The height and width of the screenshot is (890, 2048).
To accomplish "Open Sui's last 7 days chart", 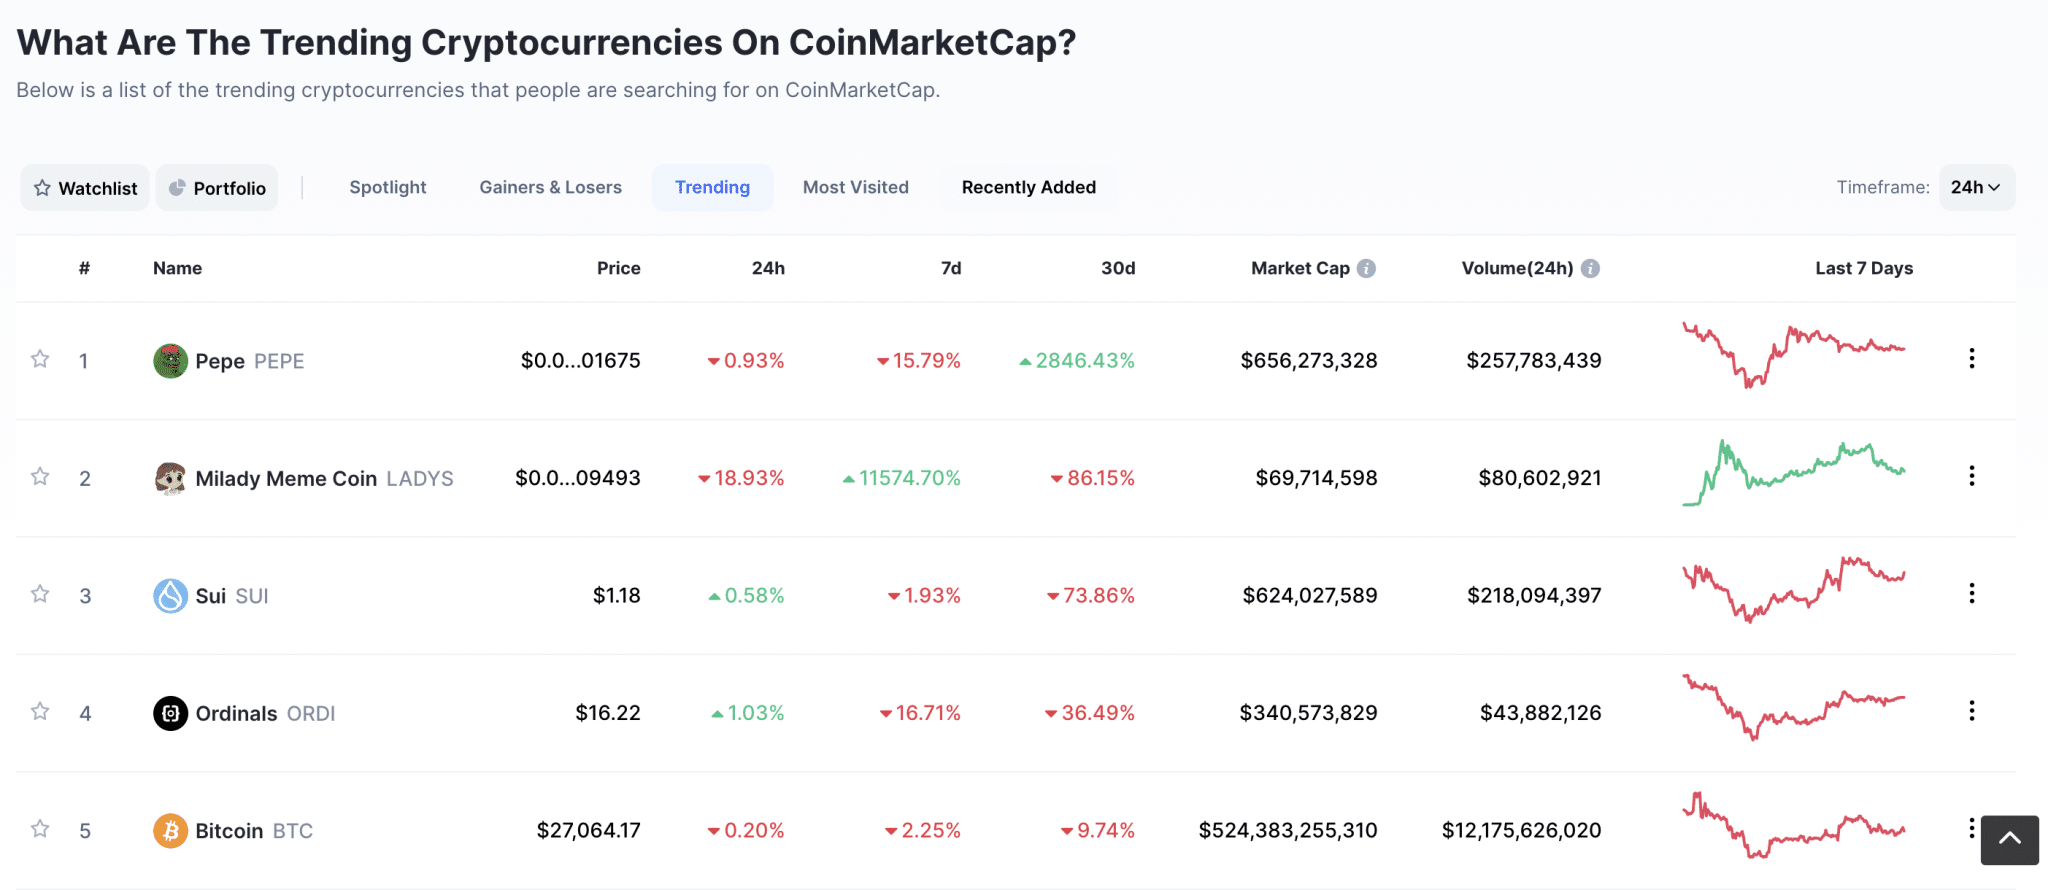I will coord(1794,590).
